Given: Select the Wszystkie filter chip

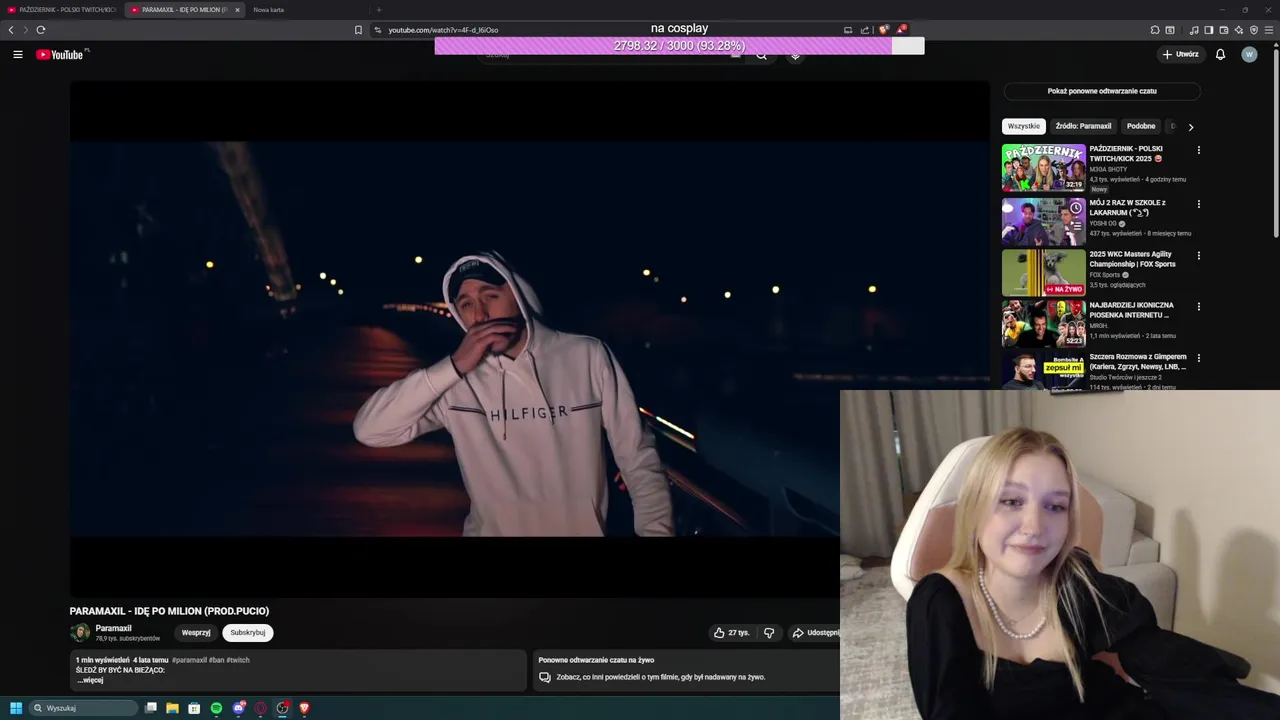Looking at the screenshot, I should coord(1024,126).
